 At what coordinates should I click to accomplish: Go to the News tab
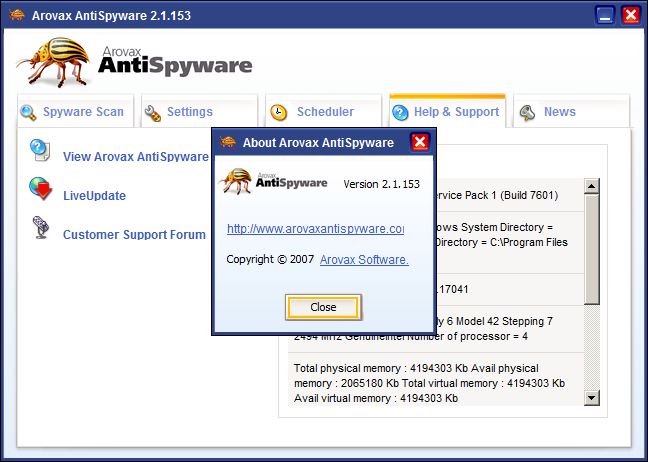point(572,112)
